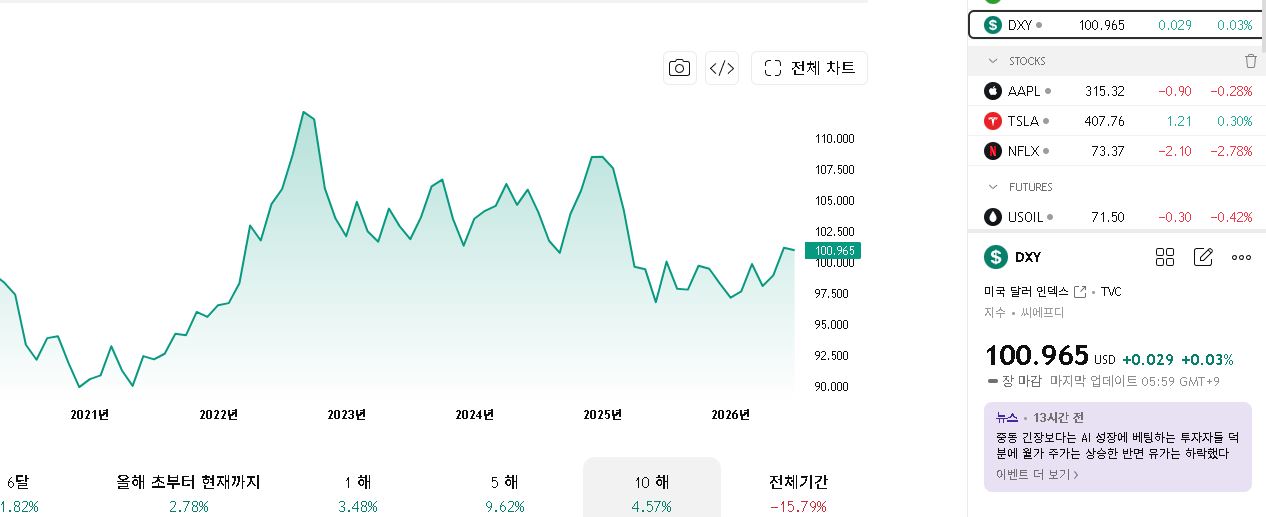Viewport: 1266px width, 517px height.
Task: Click the AAPL change -0.28%
Action: [x=1231, y=91]
